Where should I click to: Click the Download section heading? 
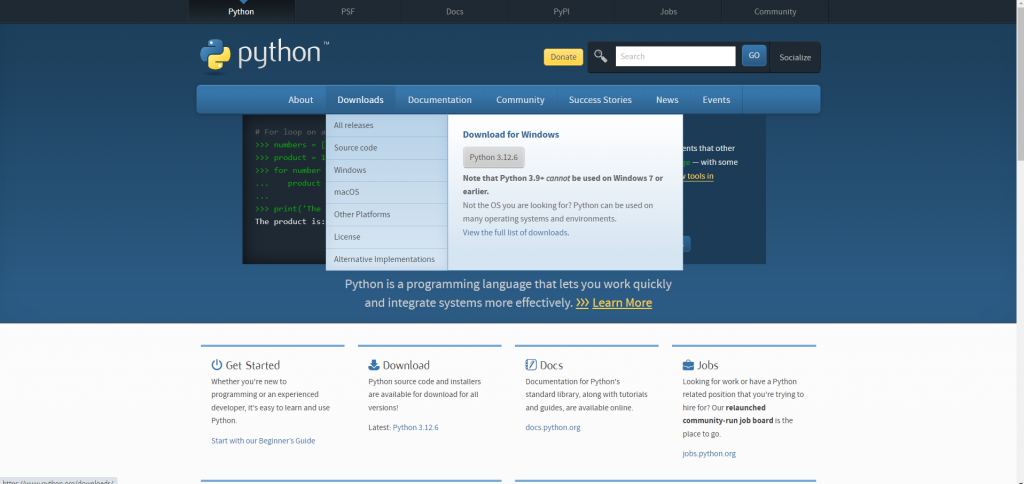click(406, 365)
